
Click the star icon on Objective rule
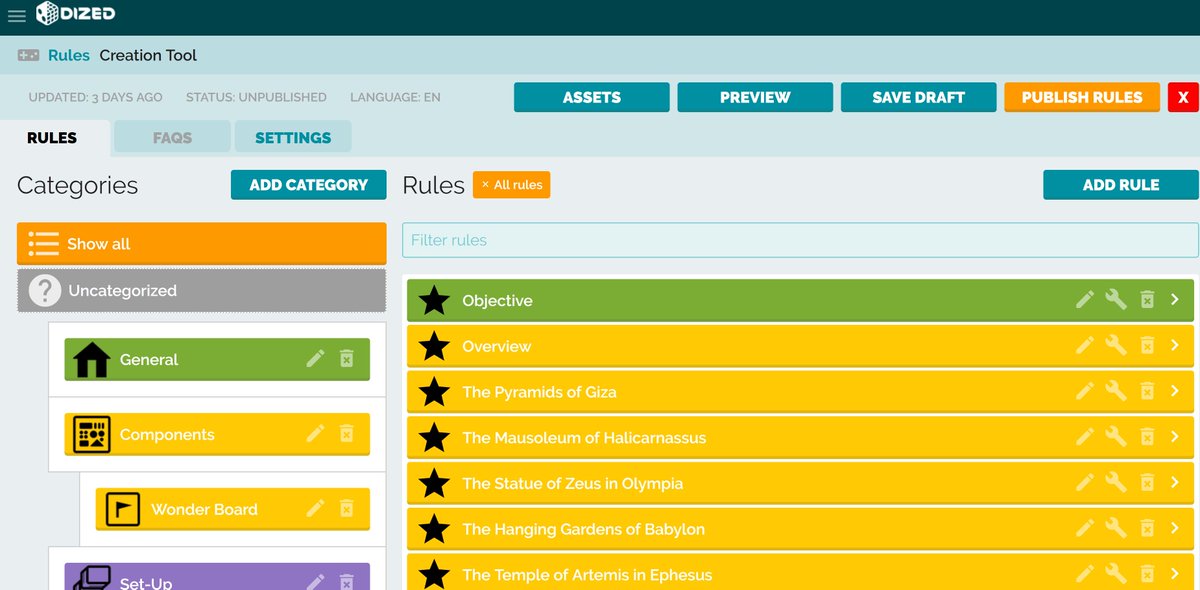[434, 300]
